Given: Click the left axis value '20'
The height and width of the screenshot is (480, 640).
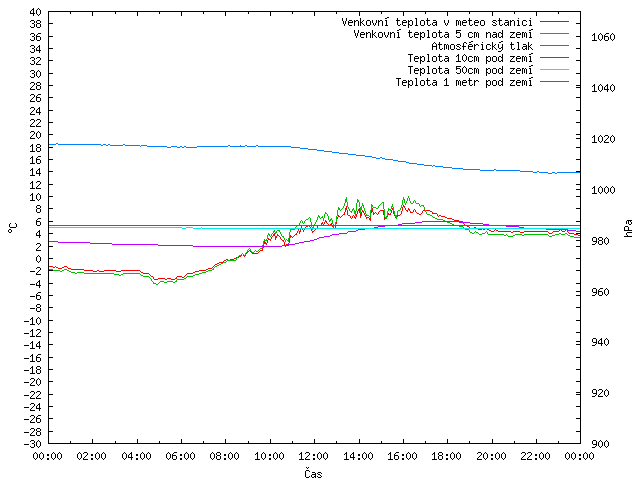Looking at the screenshot, I should [36, 135].
